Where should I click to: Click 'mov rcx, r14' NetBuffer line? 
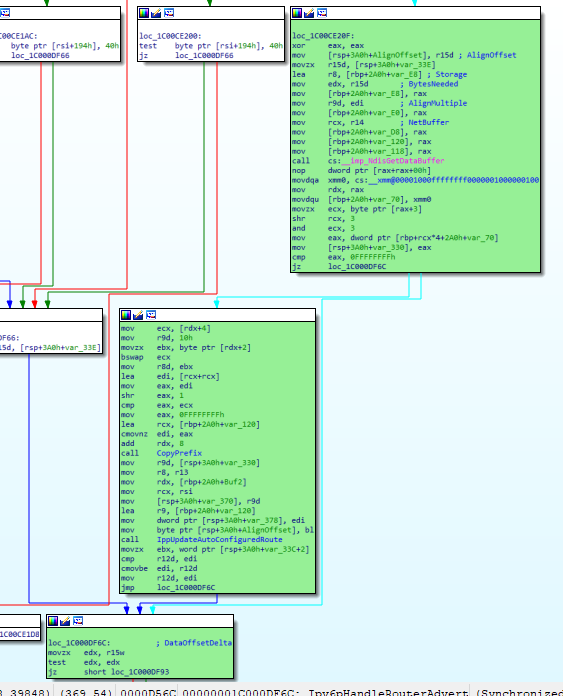coord(370,123)
